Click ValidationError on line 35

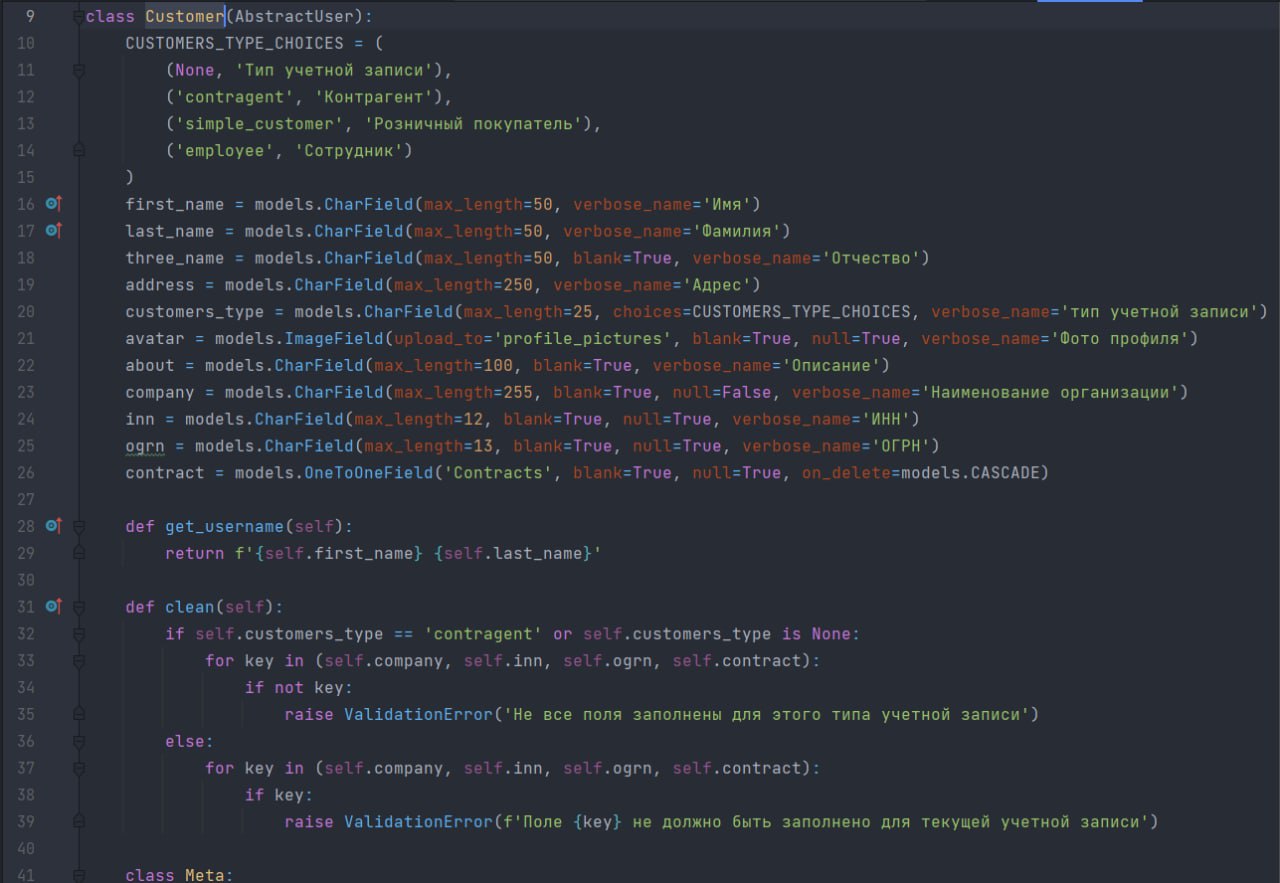tap(419, 714)
